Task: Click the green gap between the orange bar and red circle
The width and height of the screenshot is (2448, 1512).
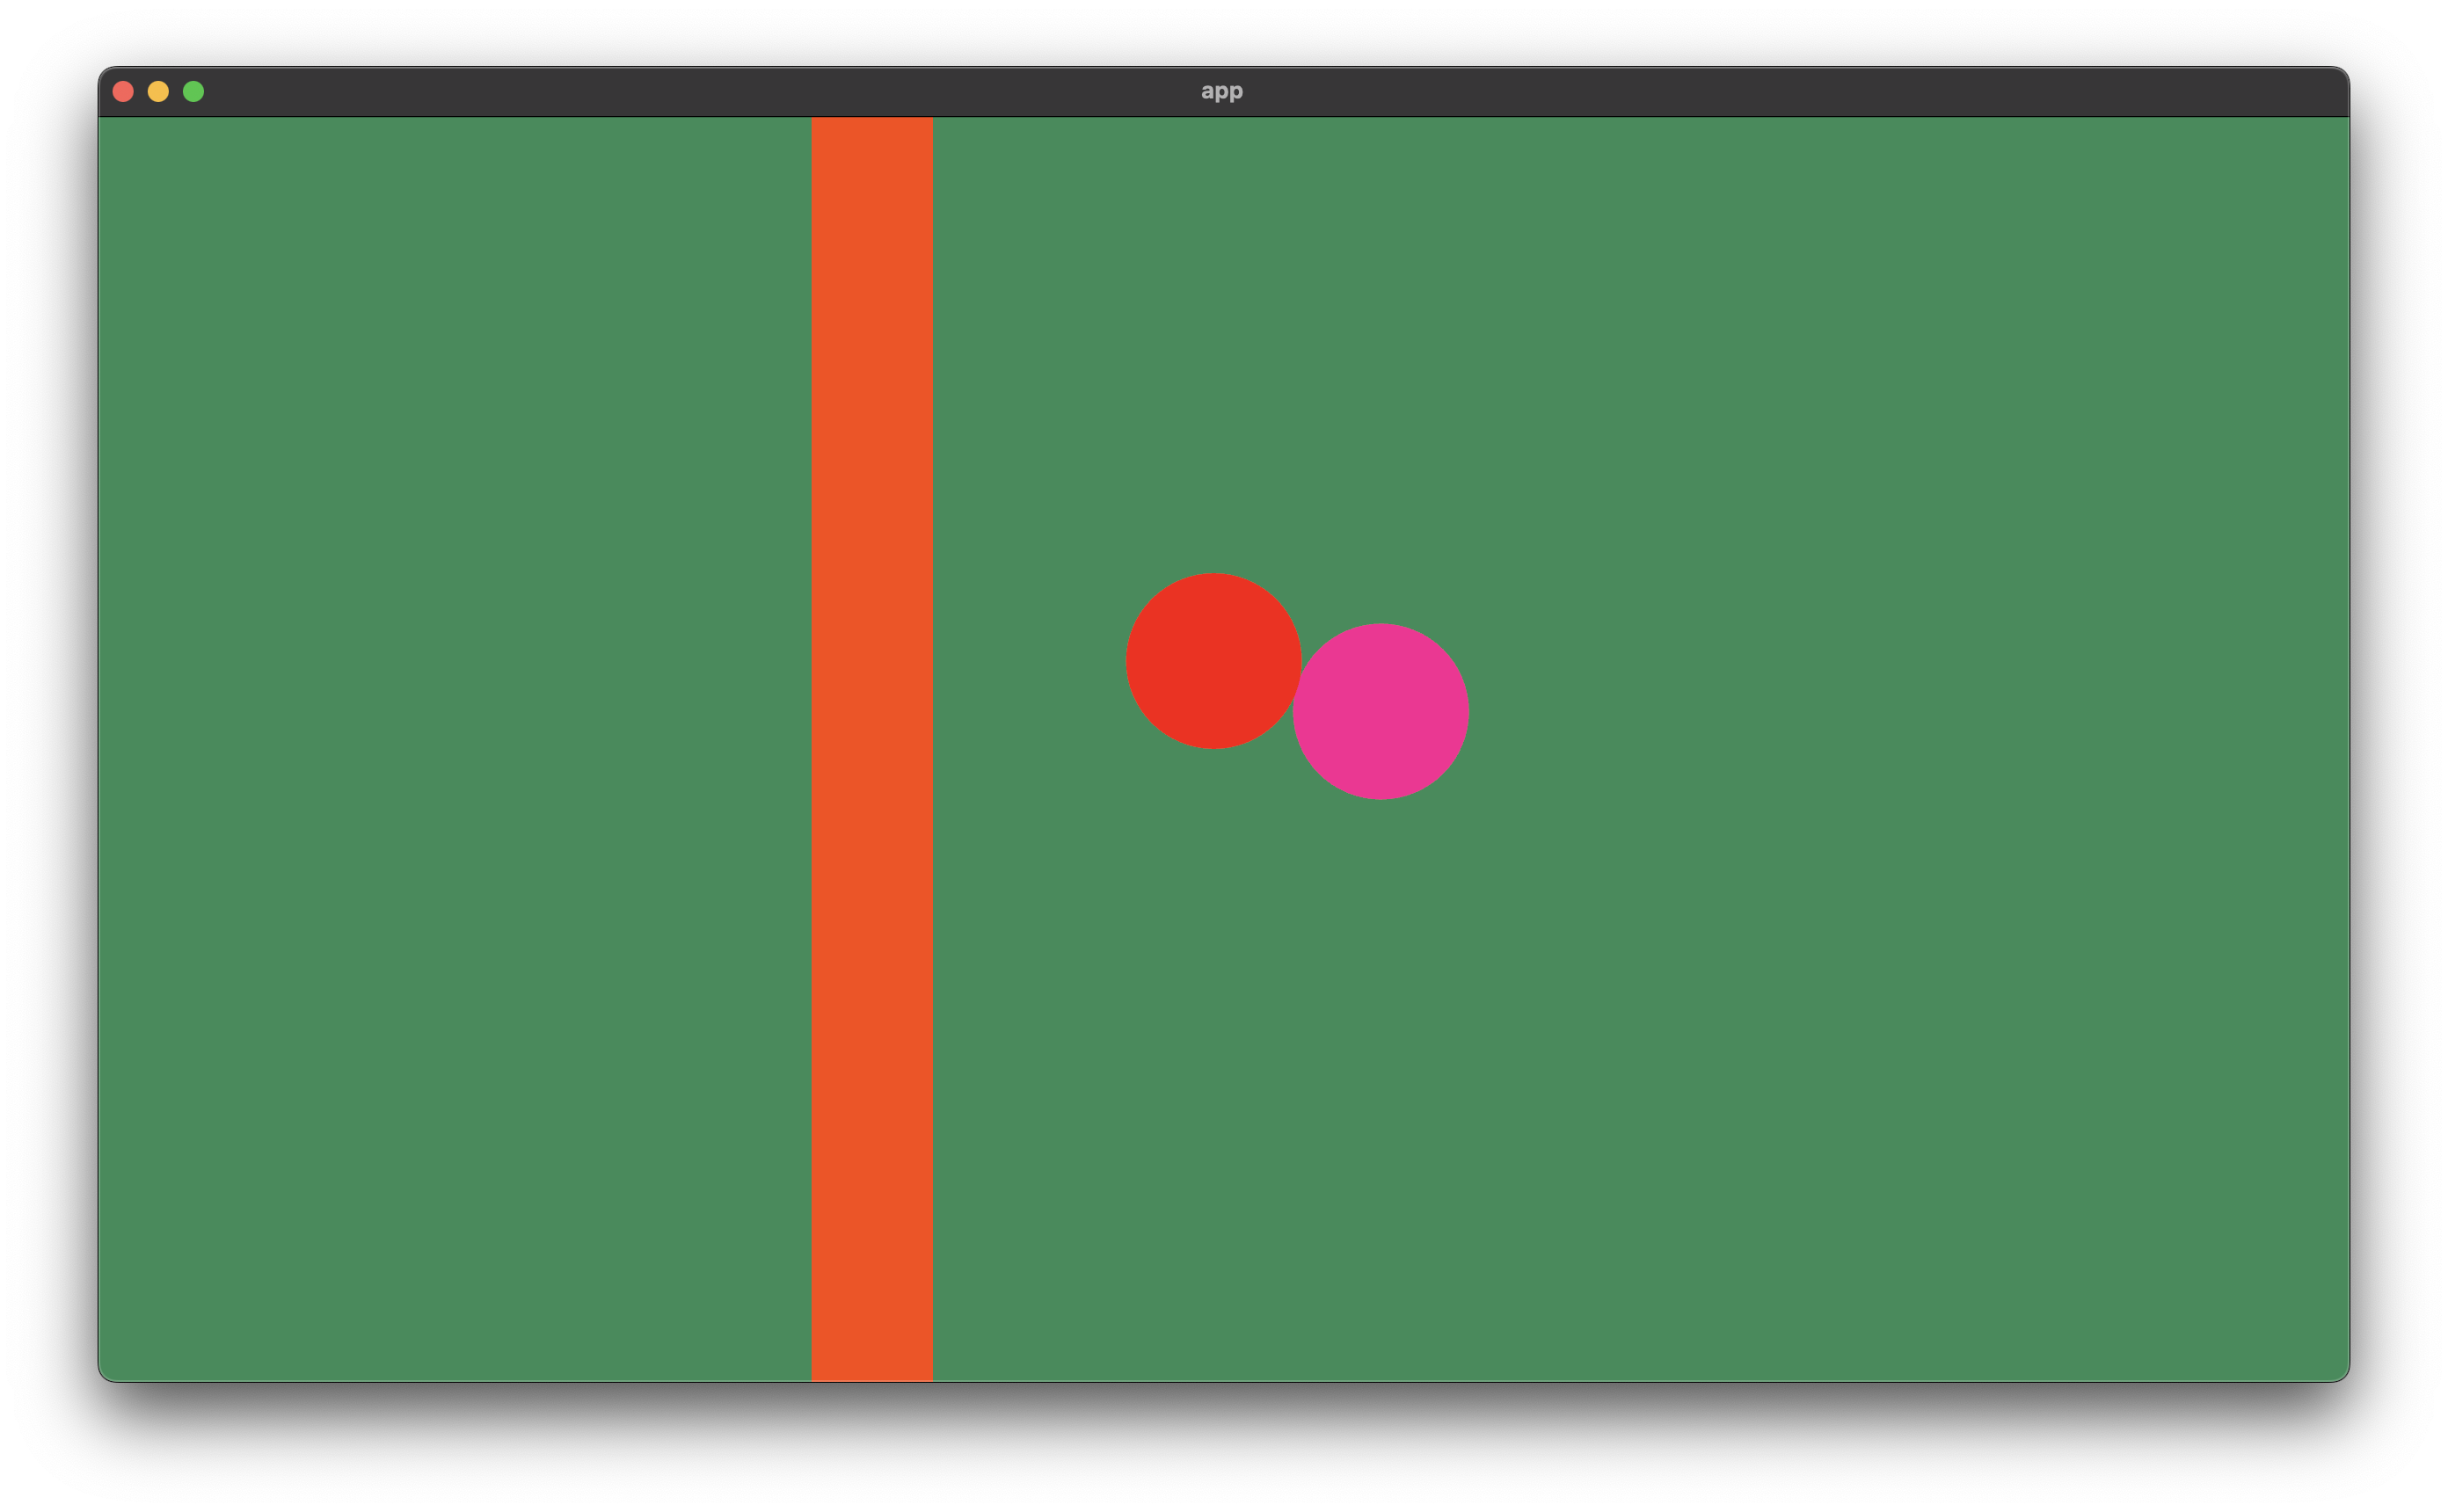Action: pyautogui.click(x=1030, y=661)
